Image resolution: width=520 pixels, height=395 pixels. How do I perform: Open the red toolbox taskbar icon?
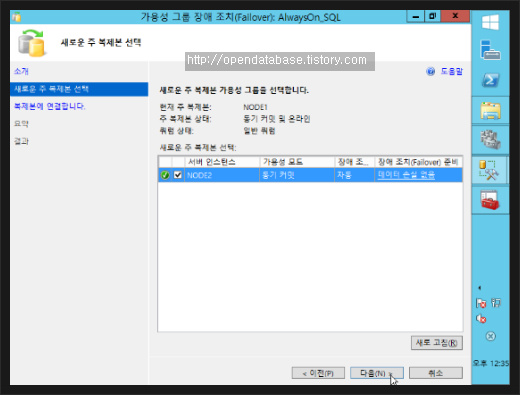coord(490,200)
